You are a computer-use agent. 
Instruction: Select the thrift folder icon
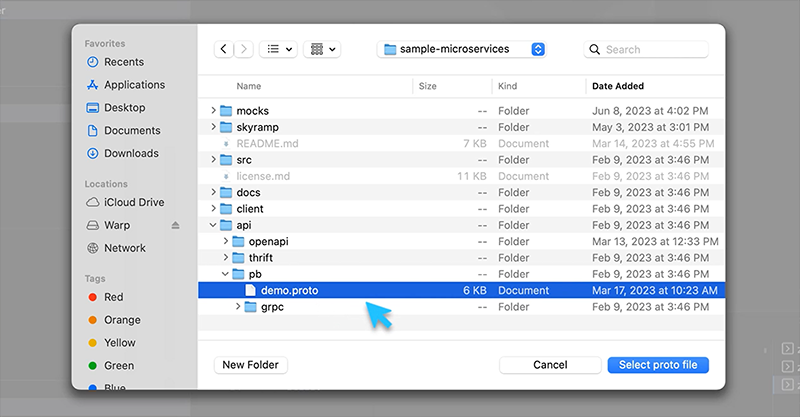[x=238, y=258]
